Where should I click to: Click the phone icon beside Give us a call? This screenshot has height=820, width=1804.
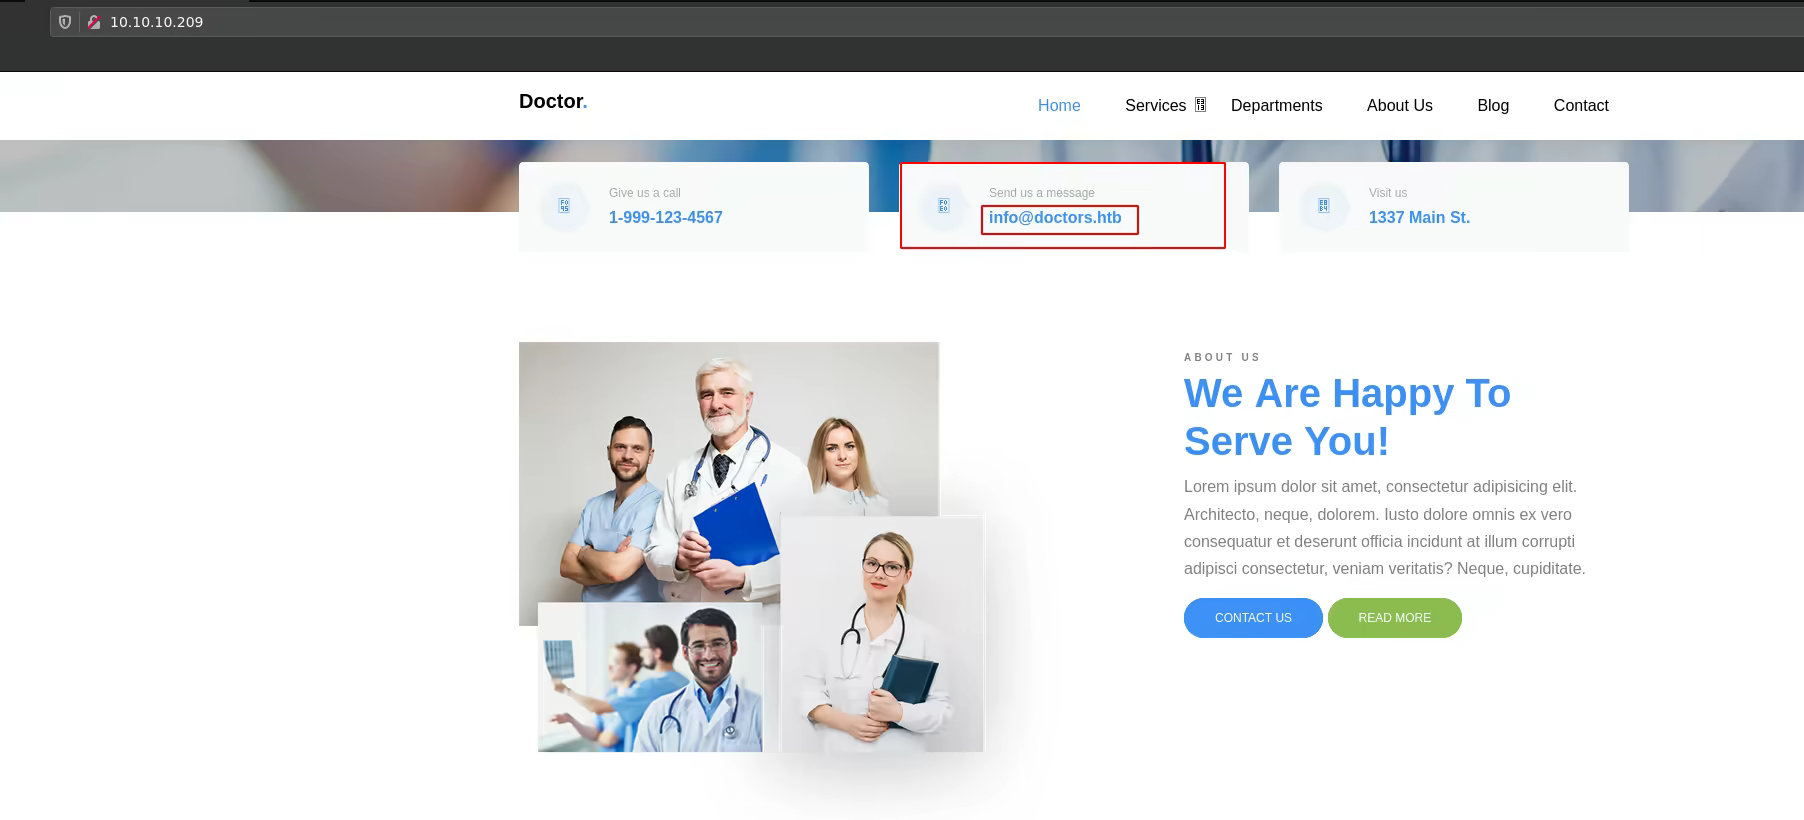[564, 206]
